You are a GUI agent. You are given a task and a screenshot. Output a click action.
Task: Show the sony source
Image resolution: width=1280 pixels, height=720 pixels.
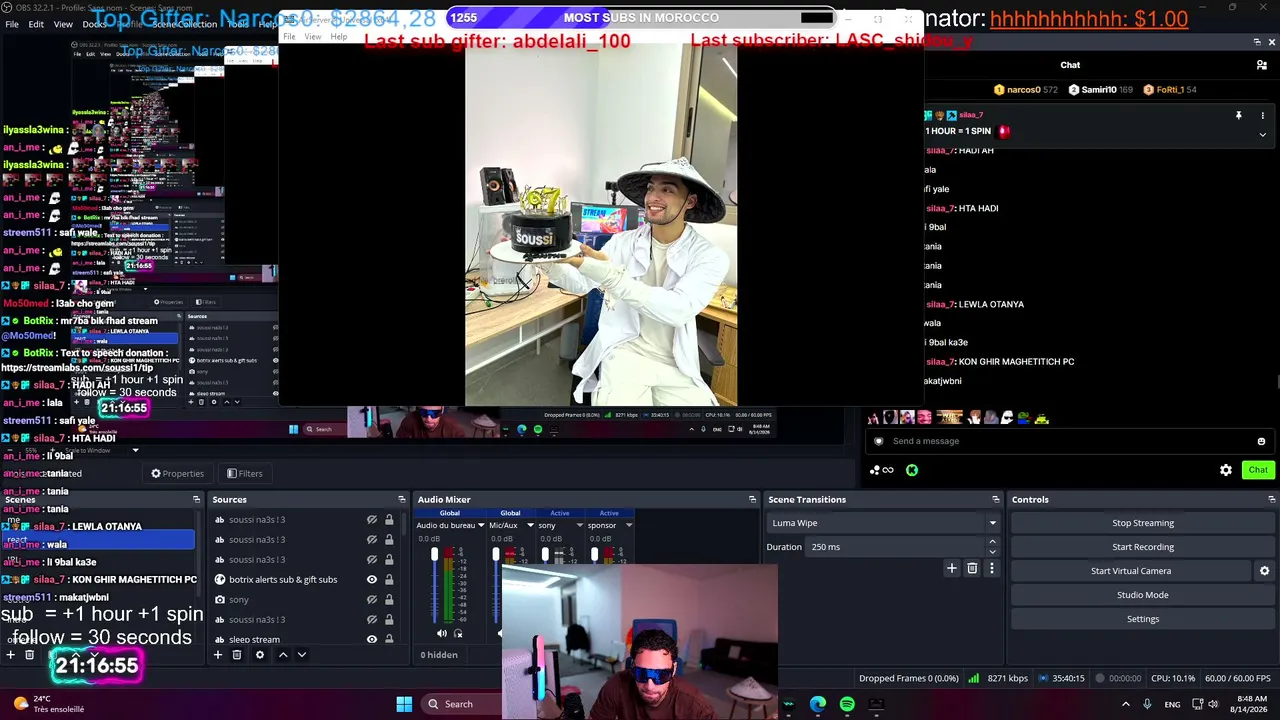[372, 600]
